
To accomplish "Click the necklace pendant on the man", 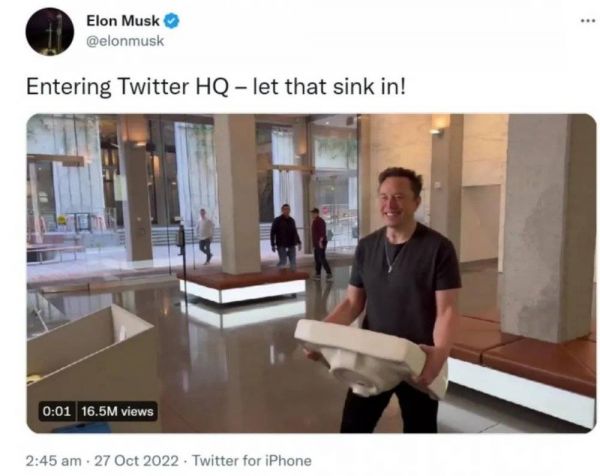I will coord(390,268).
